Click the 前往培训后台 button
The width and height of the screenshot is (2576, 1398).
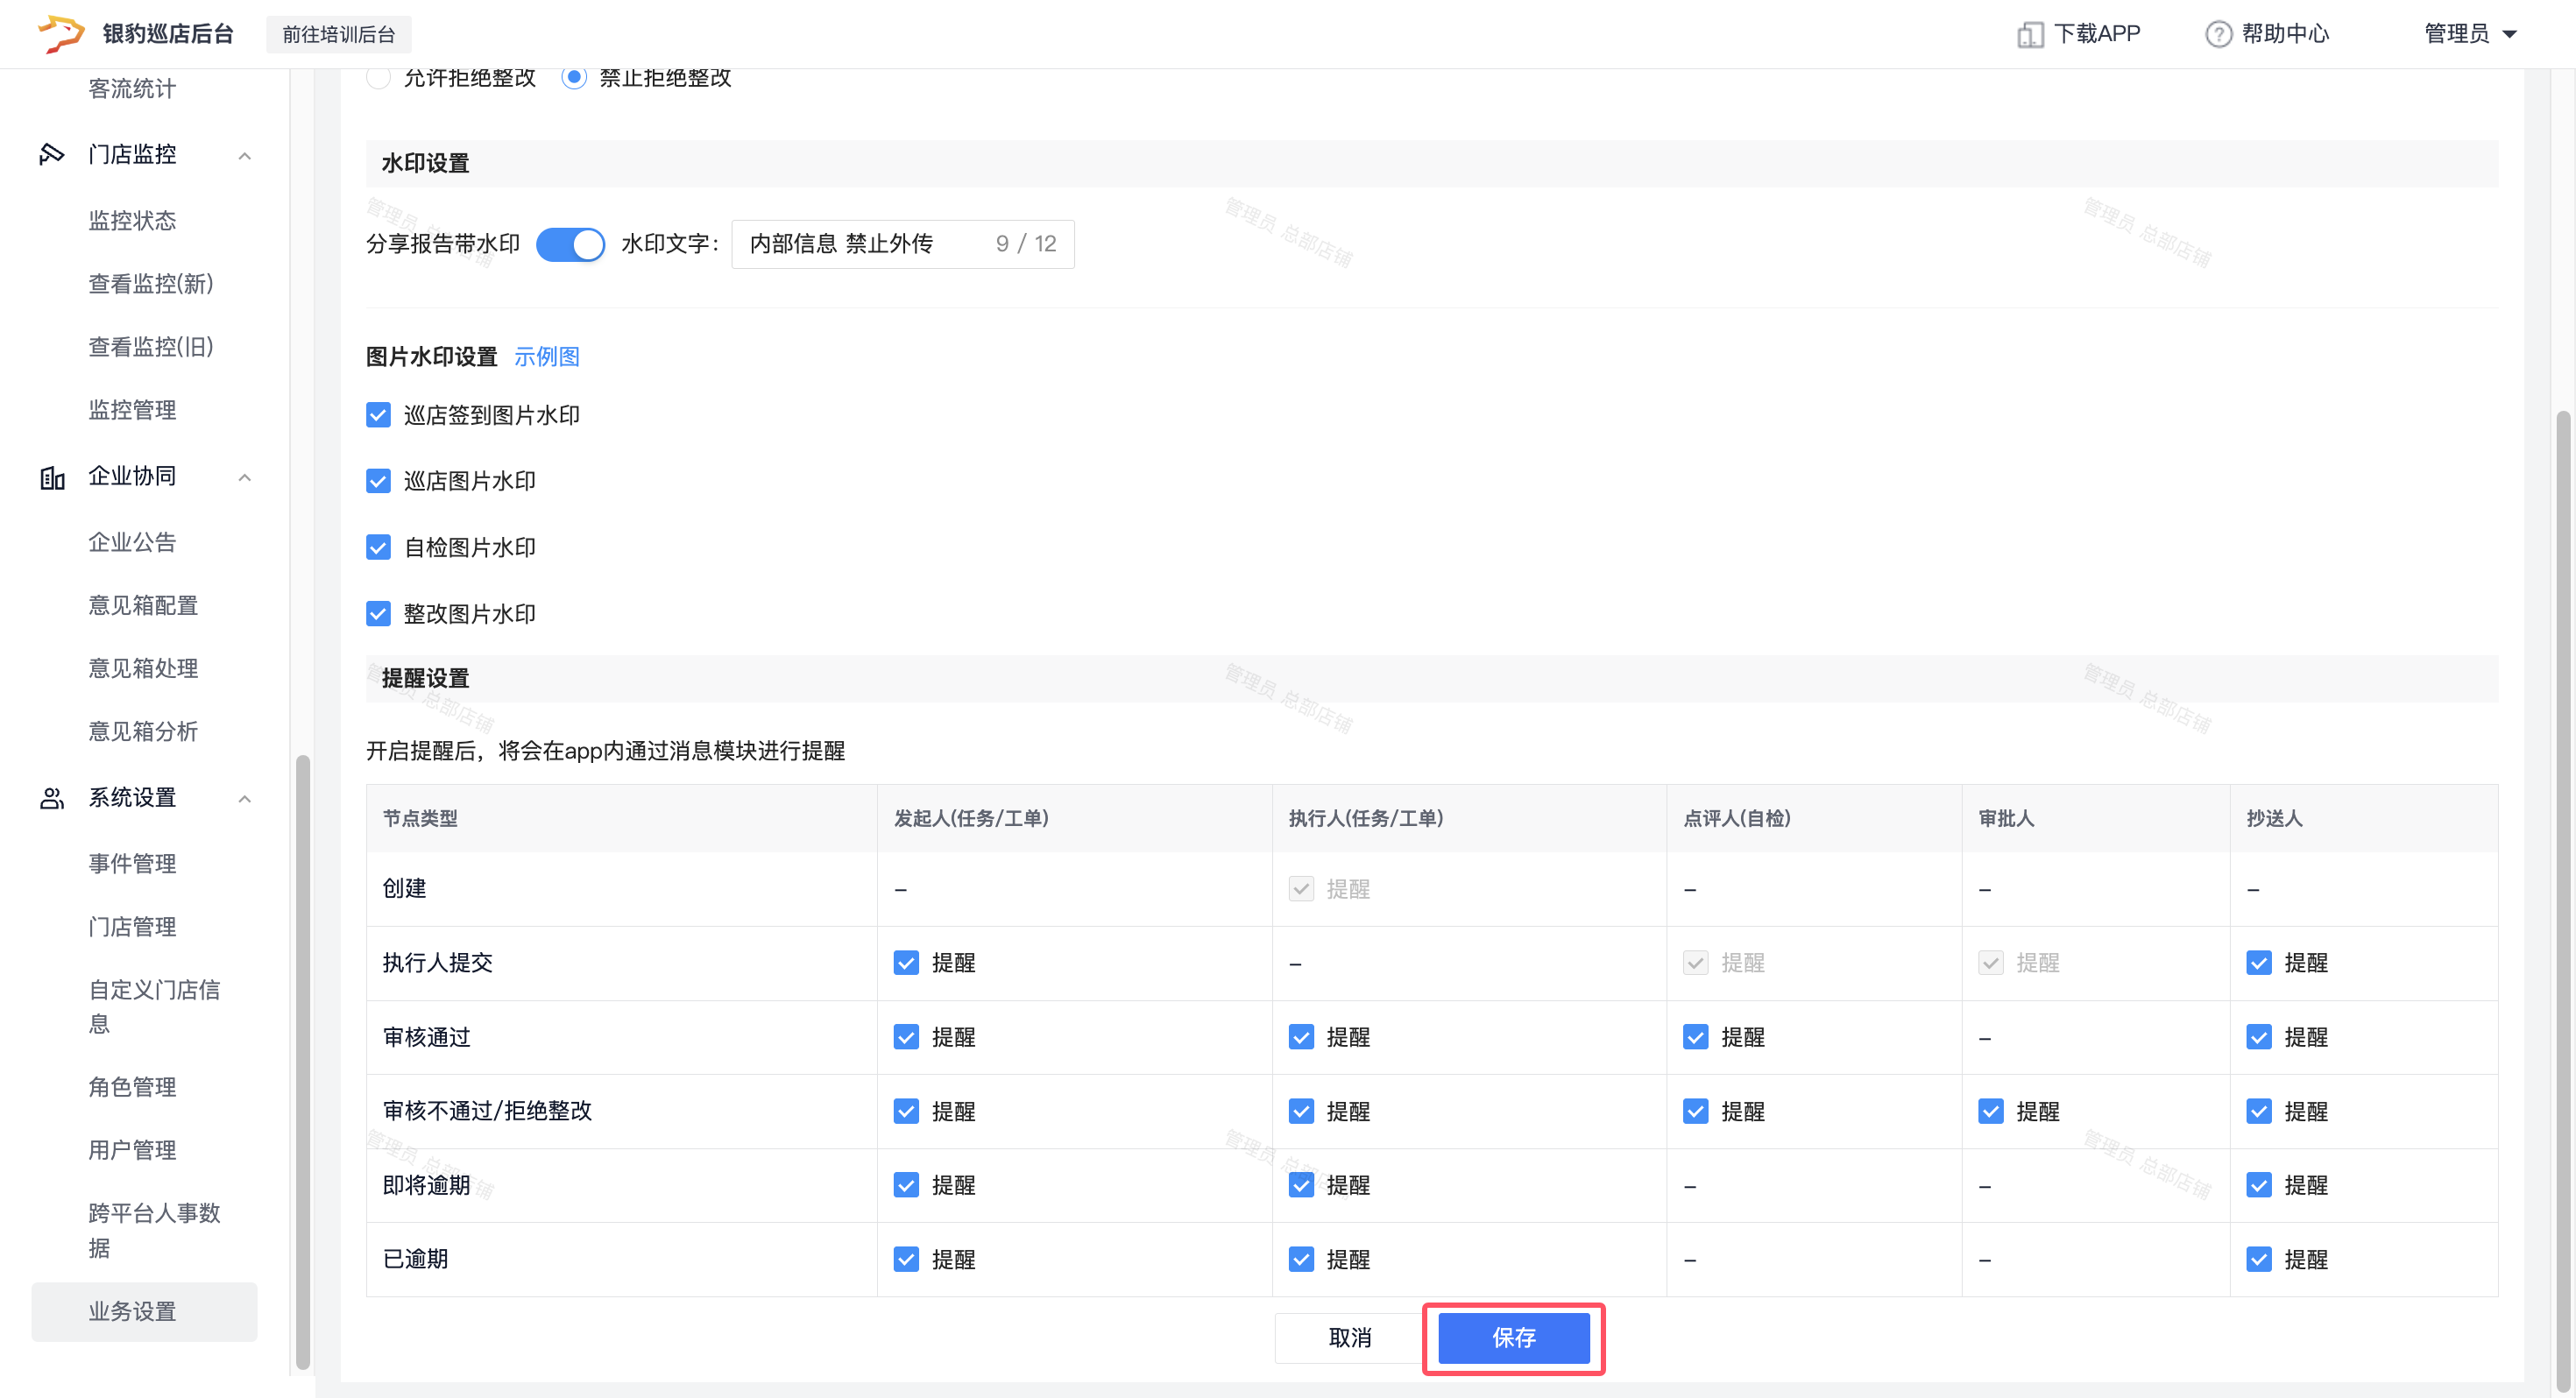click(x=338, y=35)
